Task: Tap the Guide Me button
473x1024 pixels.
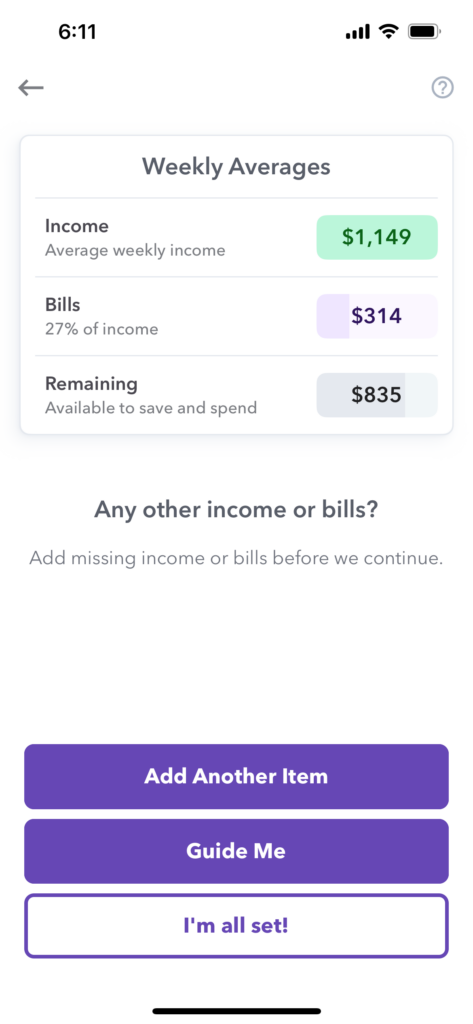Action: coord(236,851)
